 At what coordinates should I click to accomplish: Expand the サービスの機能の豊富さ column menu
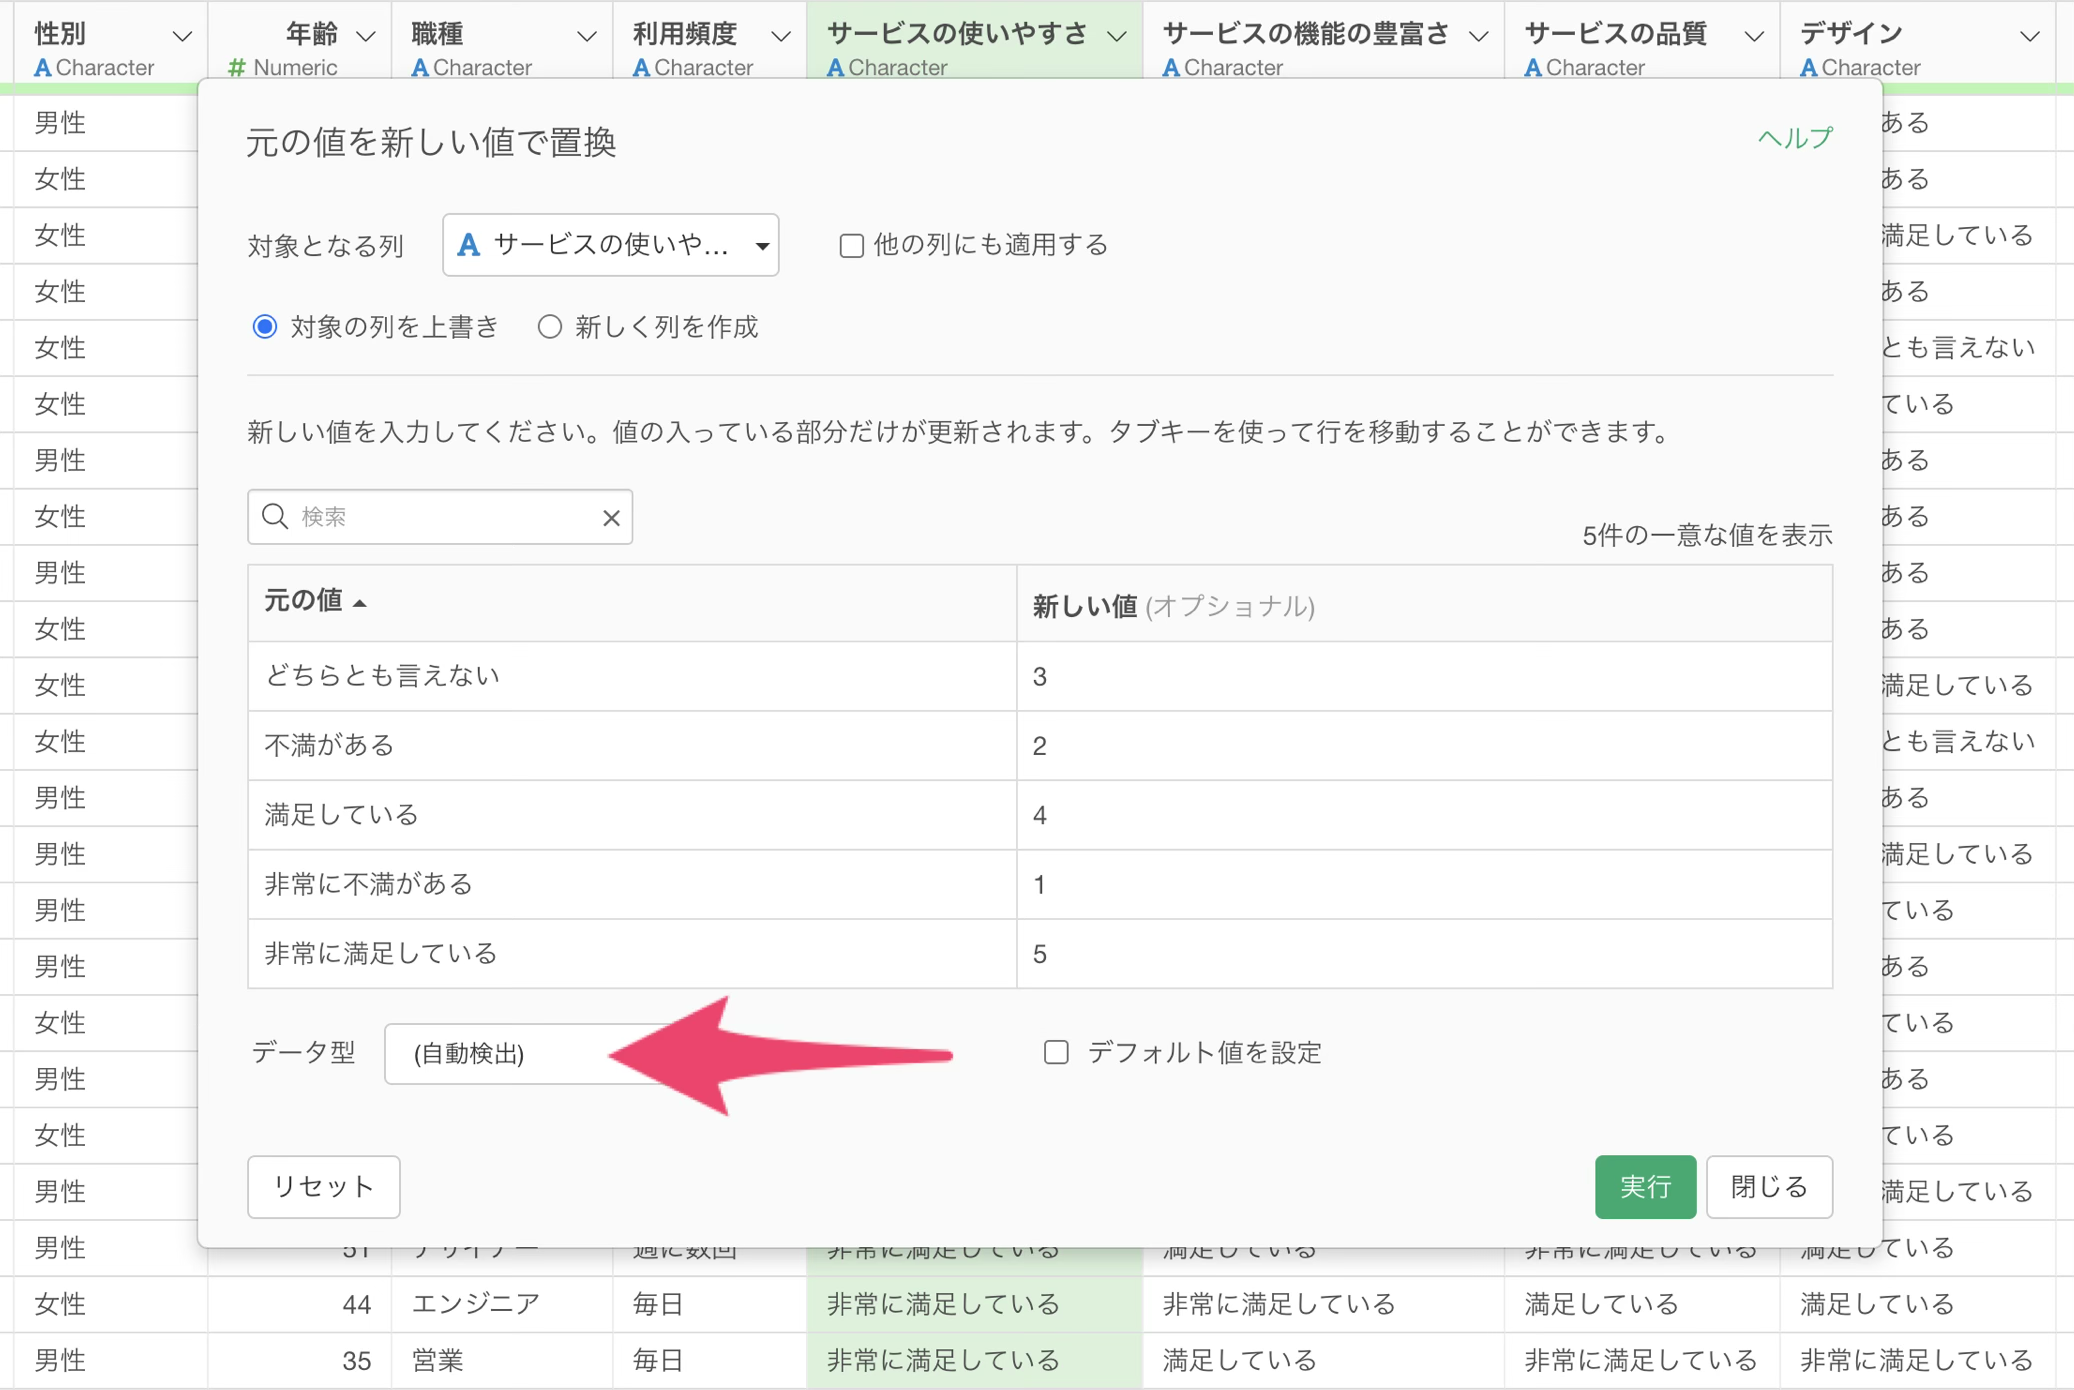click(1478, 37)
